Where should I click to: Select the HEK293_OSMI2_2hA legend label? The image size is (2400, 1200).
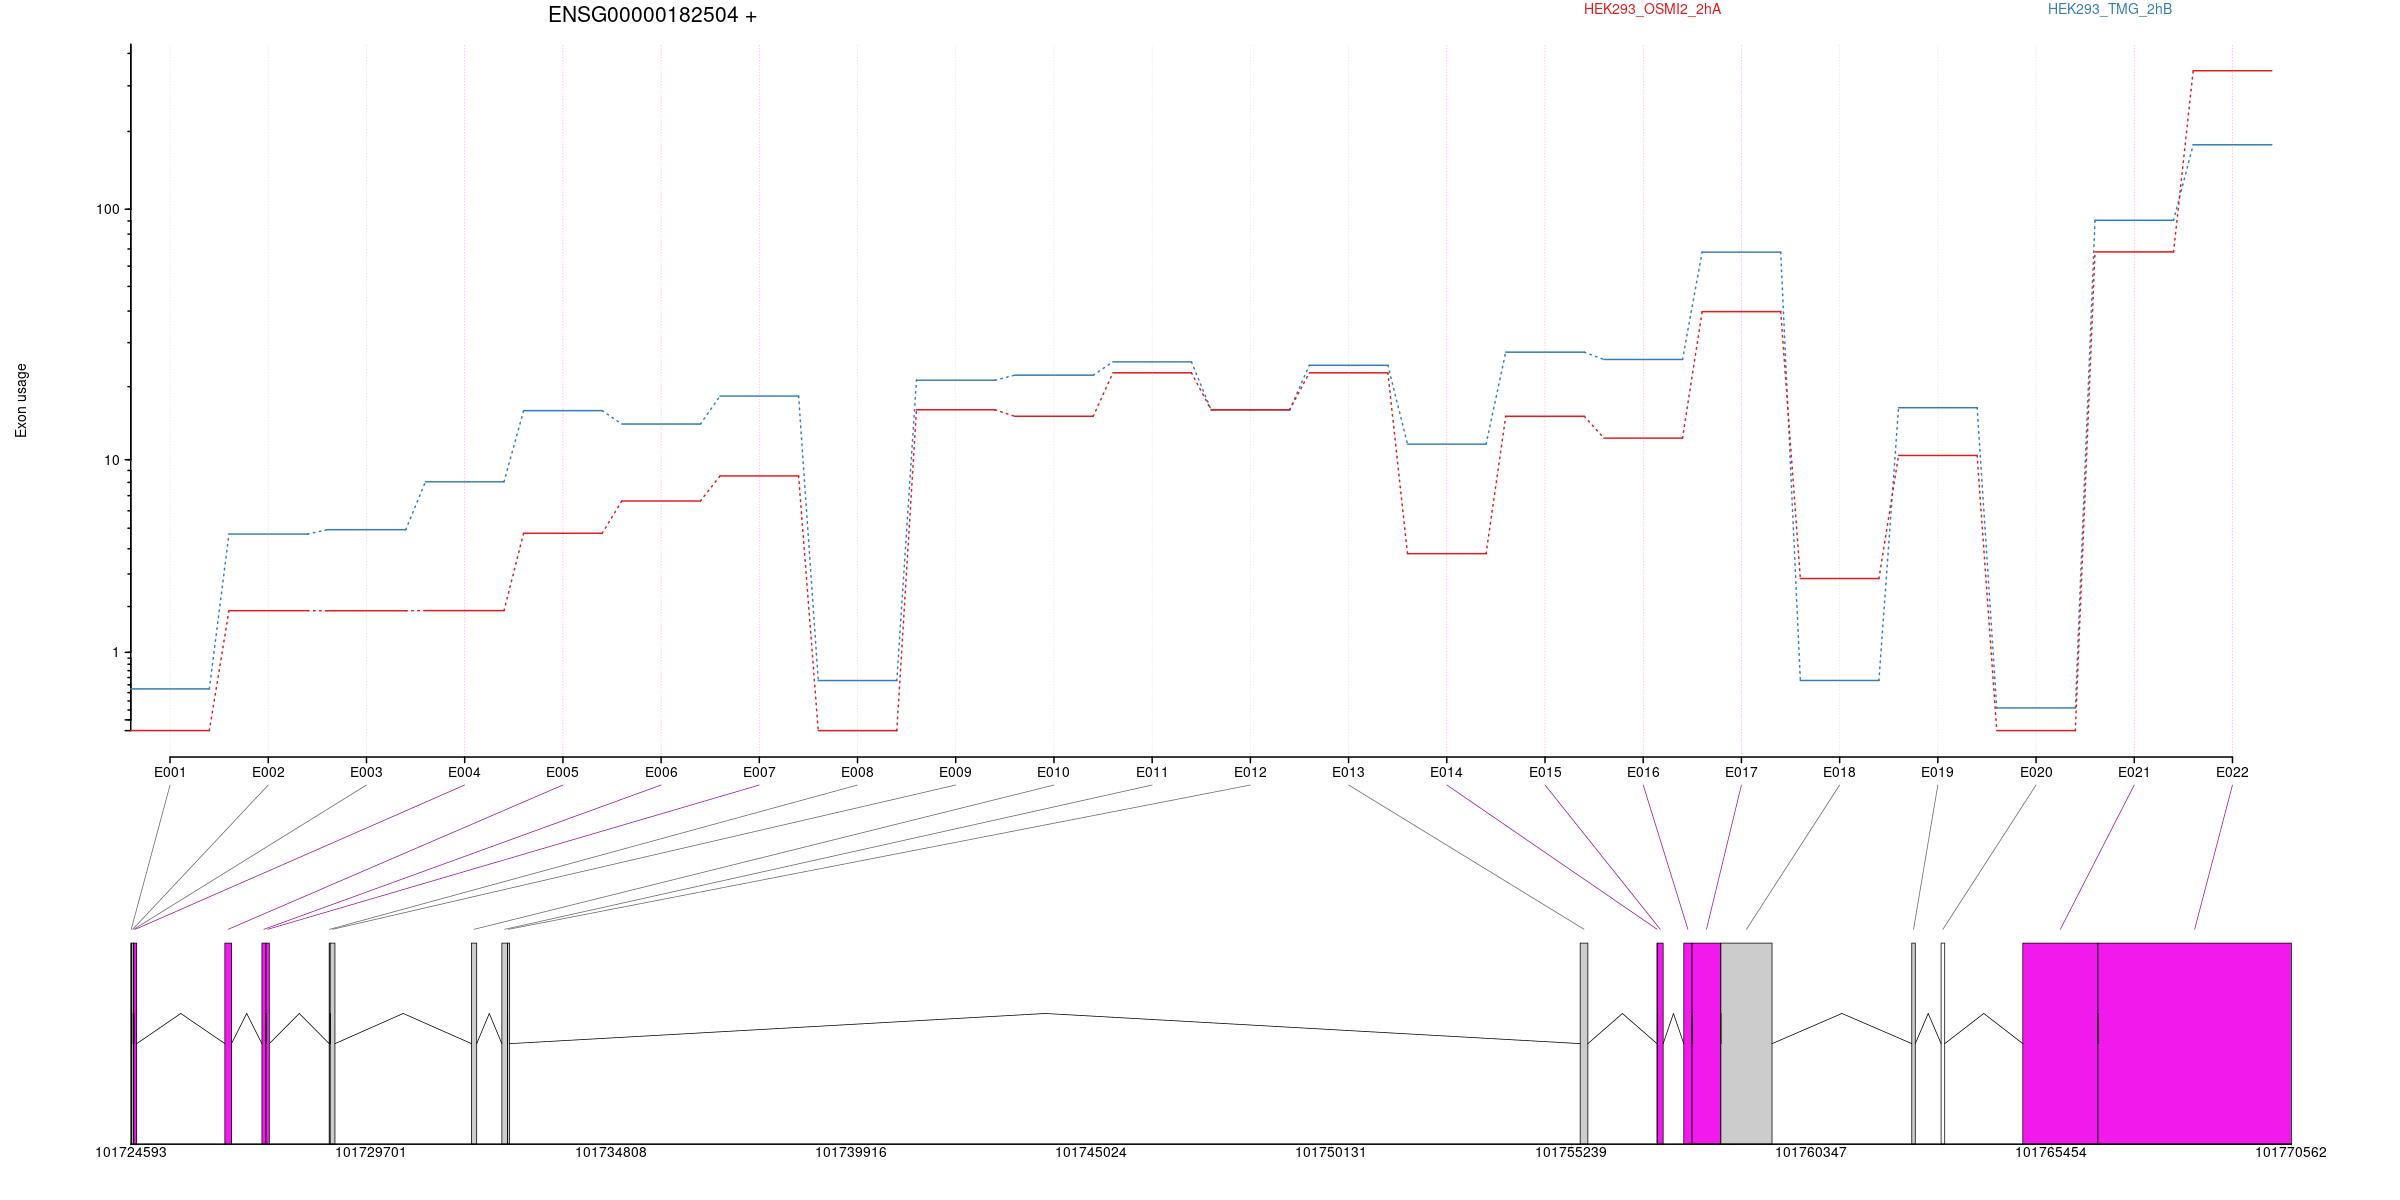pos(1652,9)
